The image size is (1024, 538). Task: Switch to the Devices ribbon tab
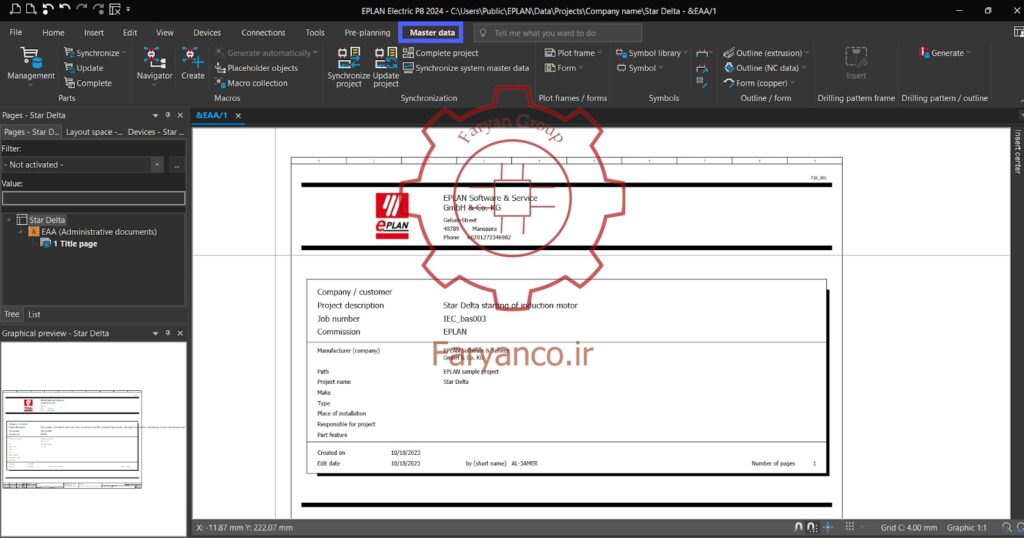[x=207, y=33]
